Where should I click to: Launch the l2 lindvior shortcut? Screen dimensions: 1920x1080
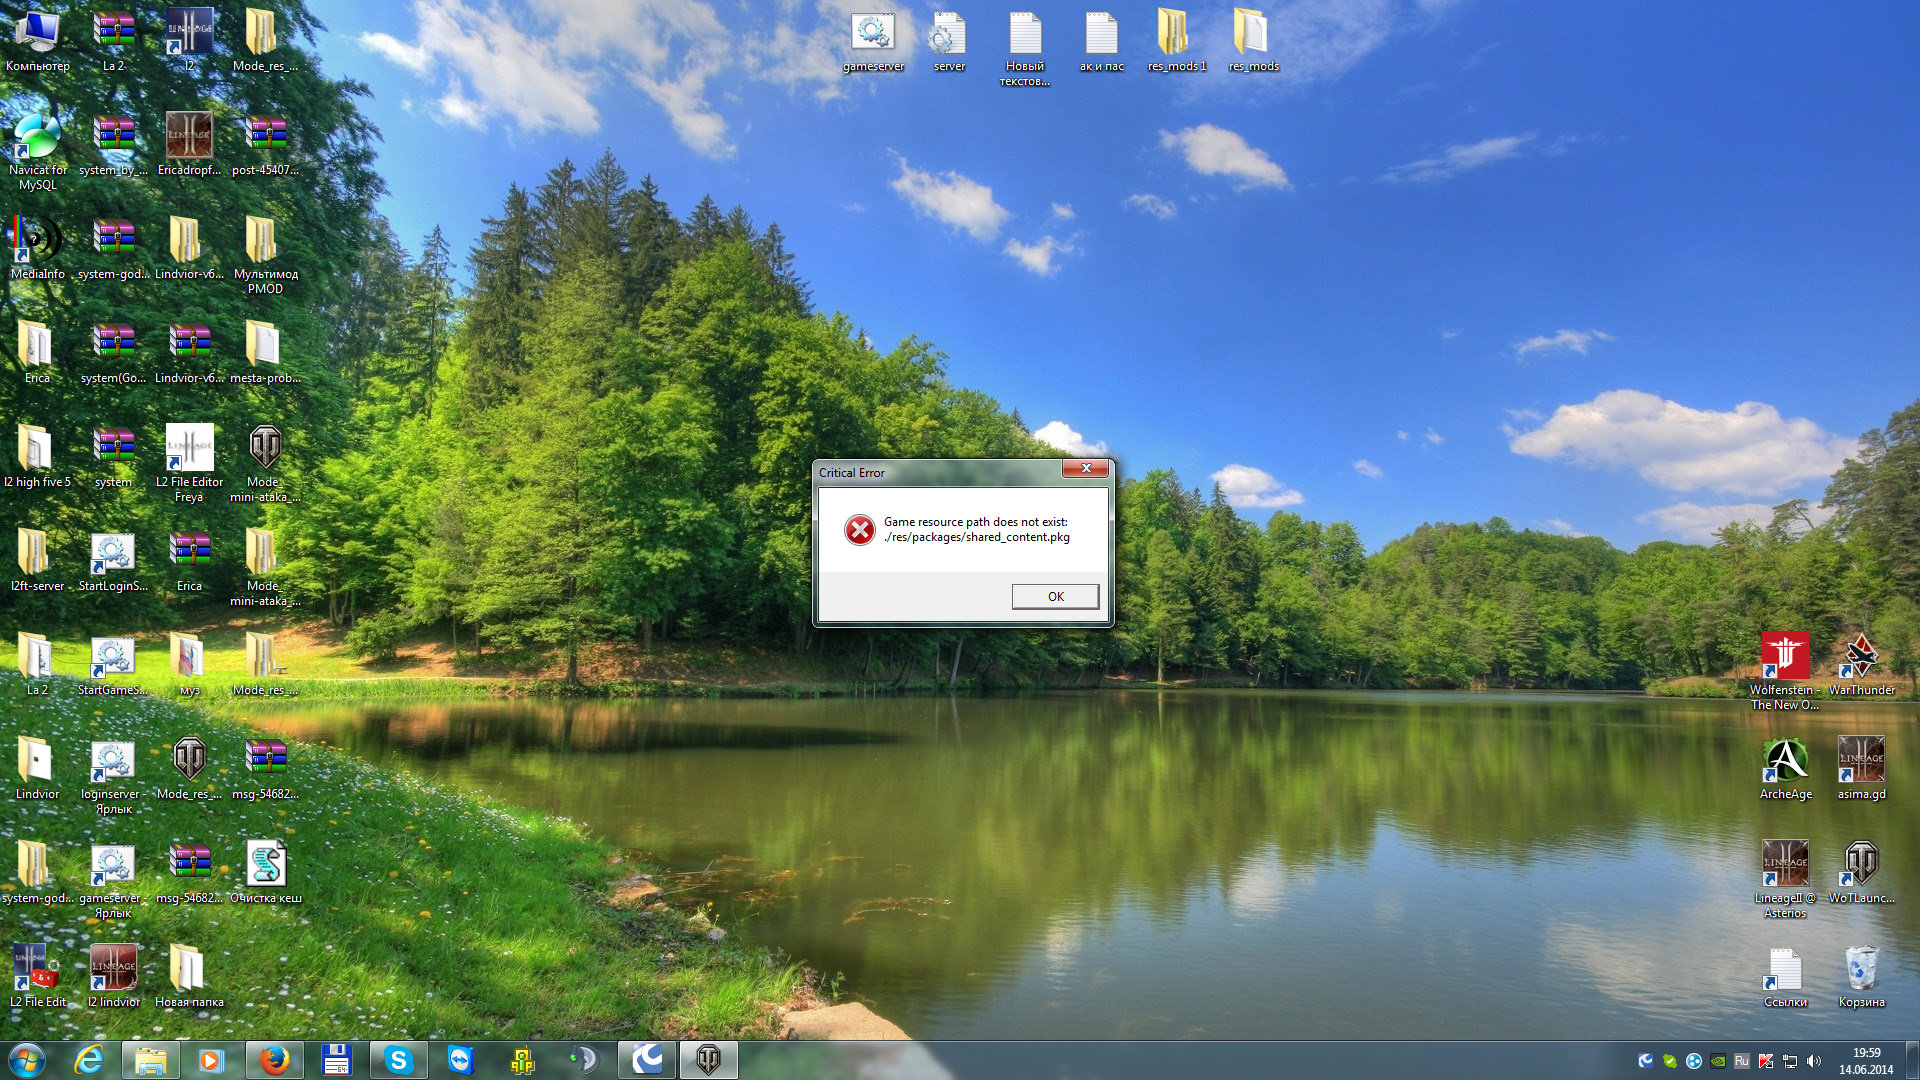114,977
